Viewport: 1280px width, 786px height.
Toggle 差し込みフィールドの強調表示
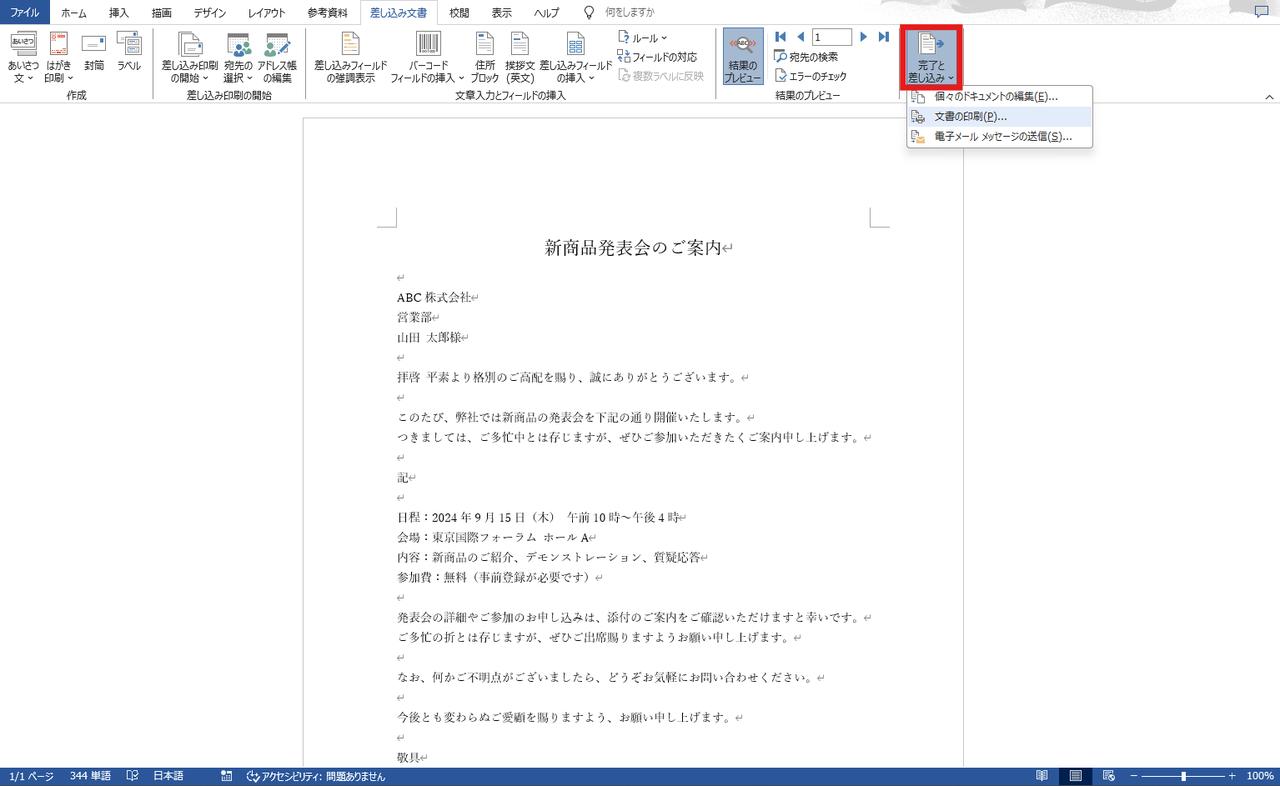point(350,56)
